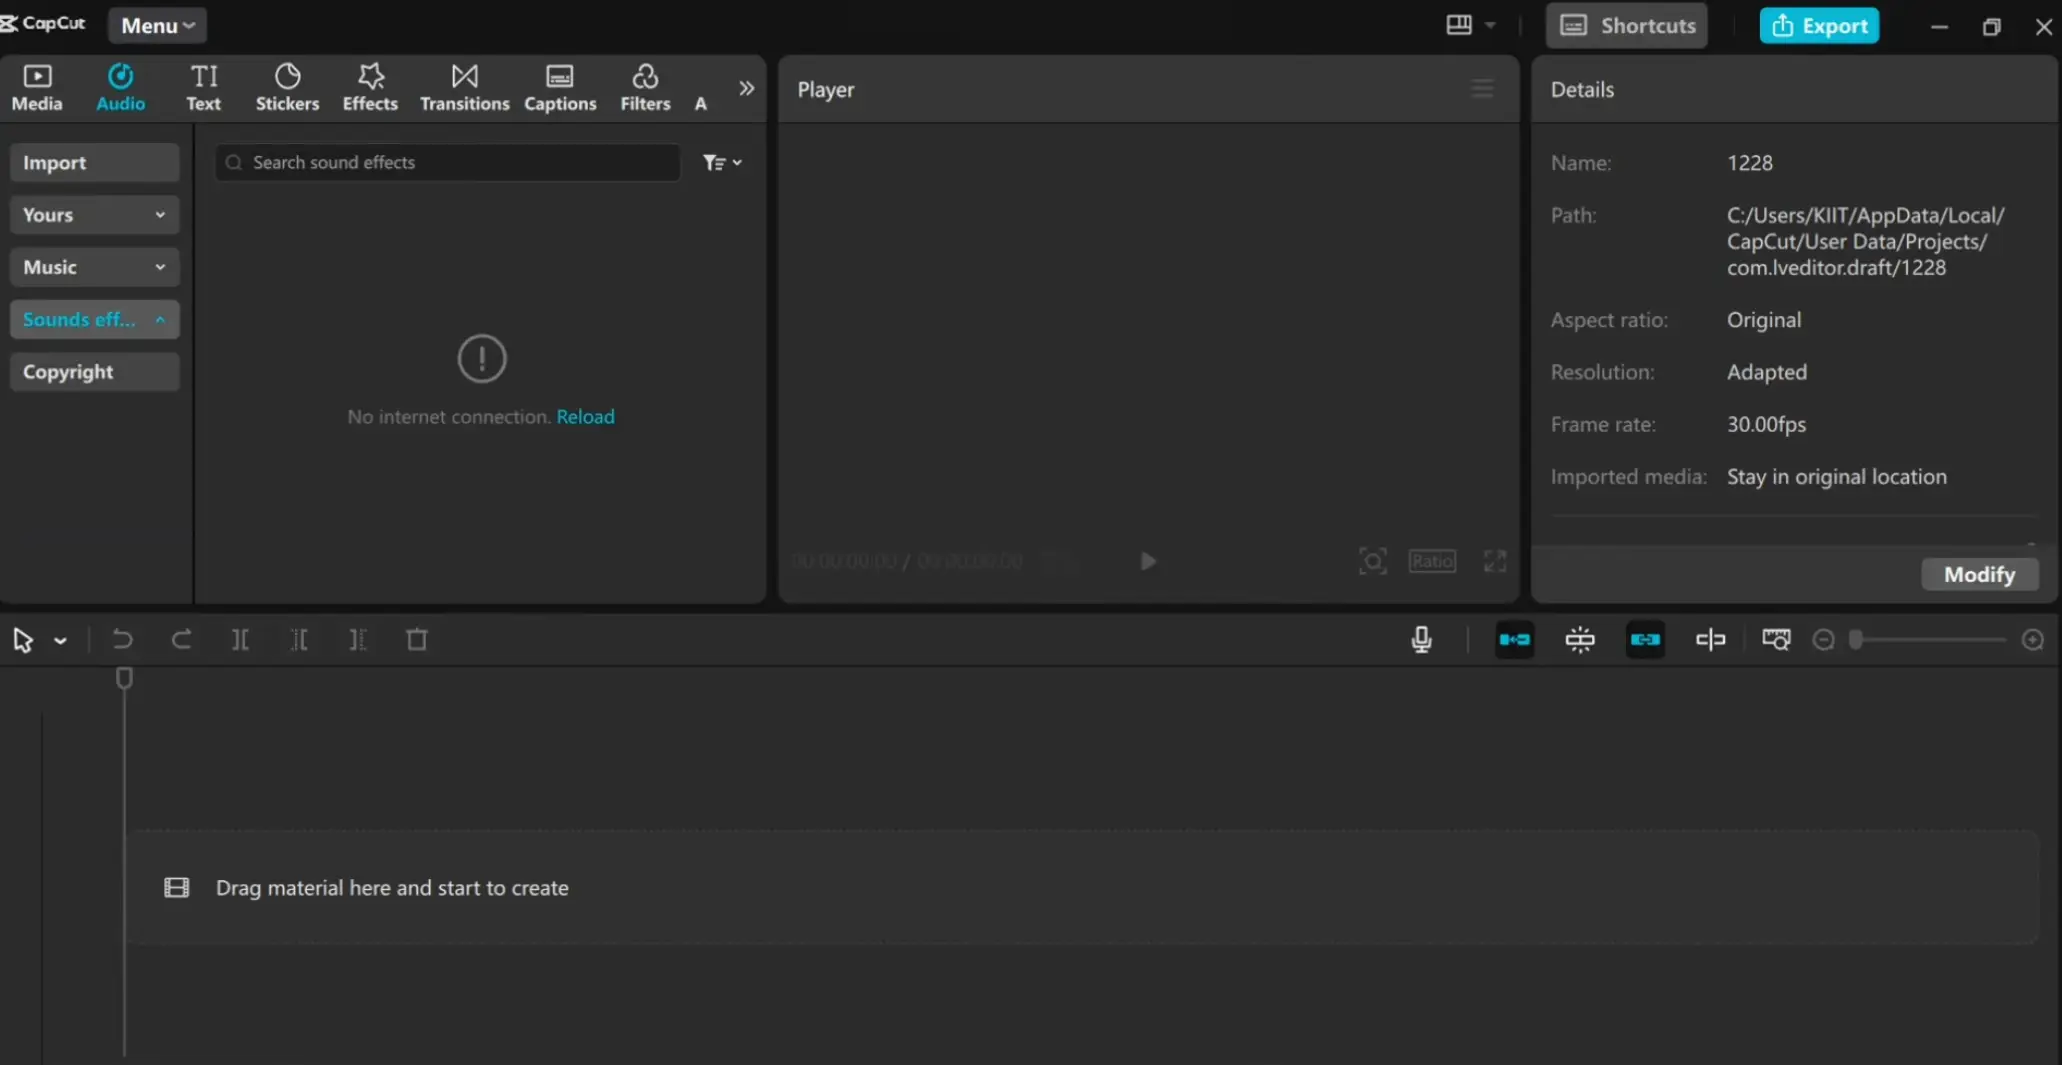Click the undo arrow
2062x1065 pixels.
tap(122, 640)
